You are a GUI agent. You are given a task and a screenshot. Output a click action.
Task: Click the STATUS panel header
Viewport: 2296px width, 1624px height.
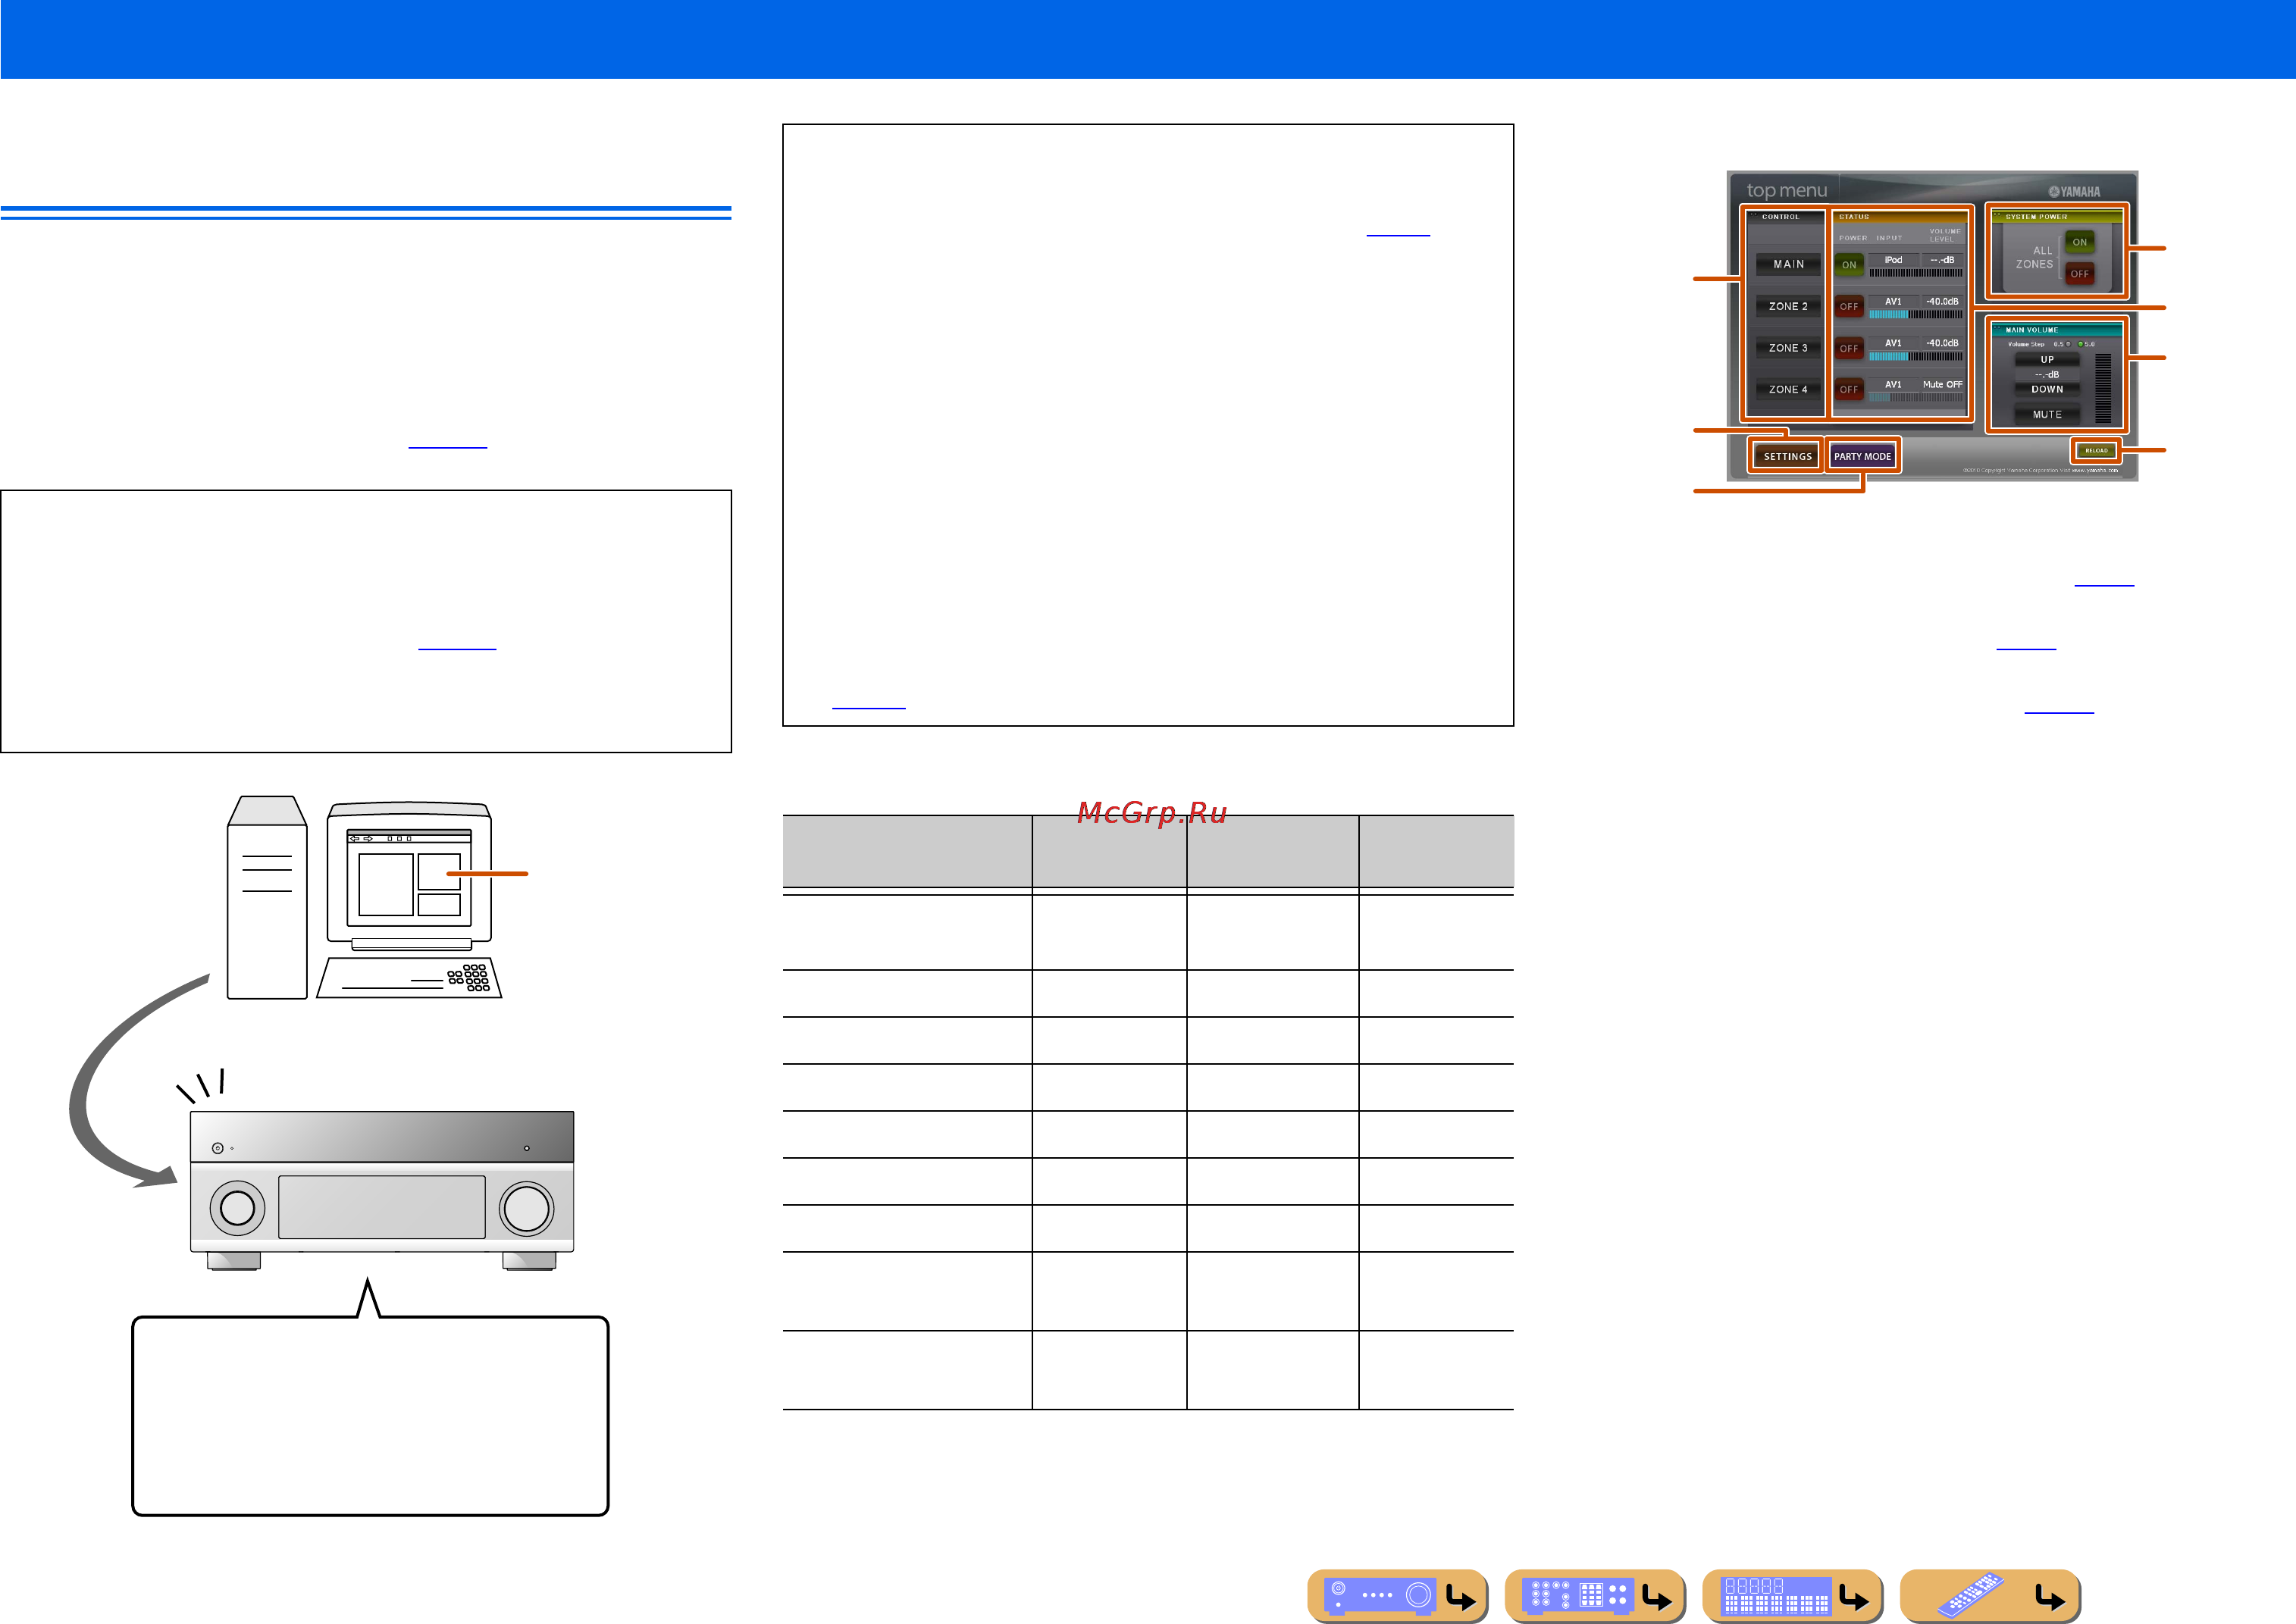click(1900, 217)
